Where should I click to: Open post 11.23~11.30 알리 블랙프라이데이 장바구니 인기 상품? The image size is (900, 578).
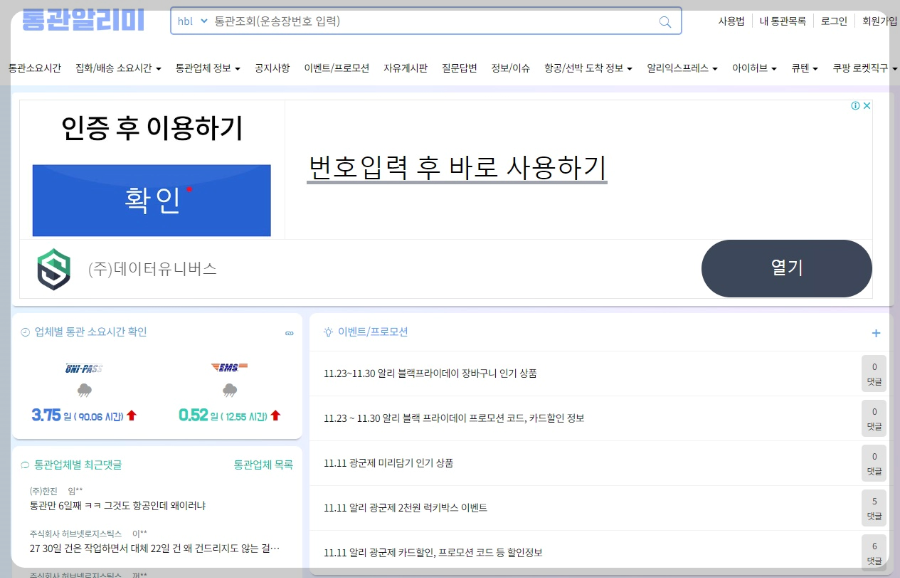(430, 373)
